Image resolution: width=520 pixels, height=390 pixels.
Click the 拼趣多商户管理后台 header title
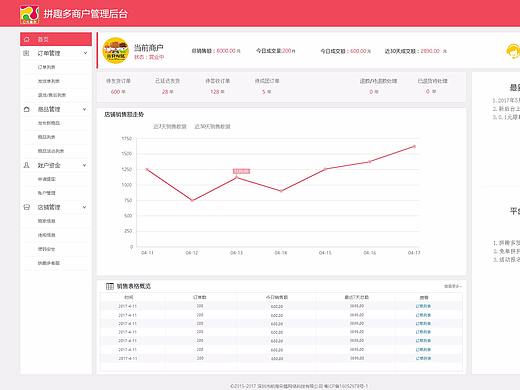click(x=86, y=14)
